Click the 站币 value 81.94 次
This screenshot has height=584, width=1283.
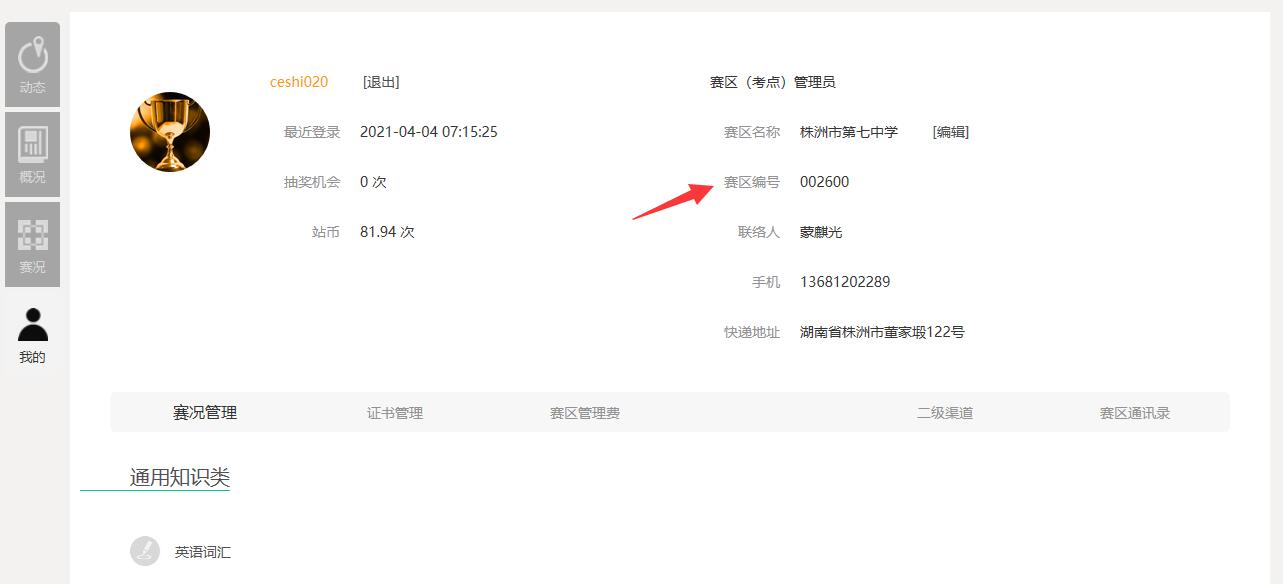[387, 232]
